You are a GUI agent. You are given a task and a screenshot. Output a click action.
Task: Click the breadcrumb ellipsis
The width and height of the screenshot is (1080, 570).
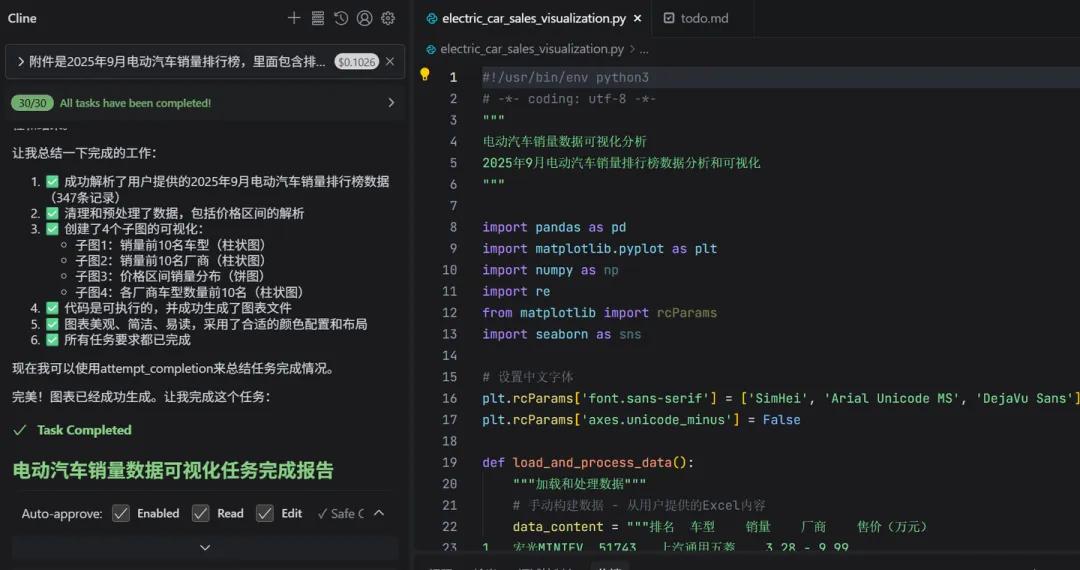[644, 50]
